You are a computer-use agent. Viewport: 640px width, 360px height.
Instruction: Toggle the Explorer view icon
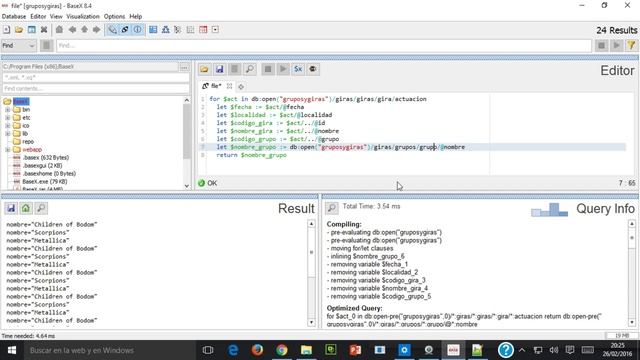coord(215,30)
